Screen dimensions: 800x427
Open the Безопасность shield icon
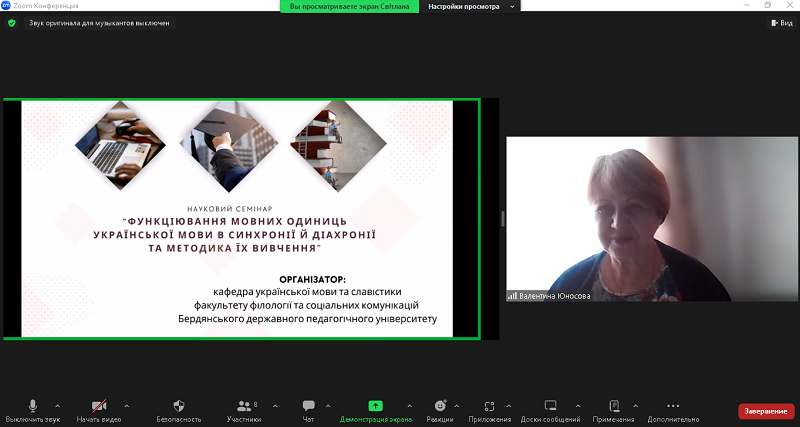[179, 406]
